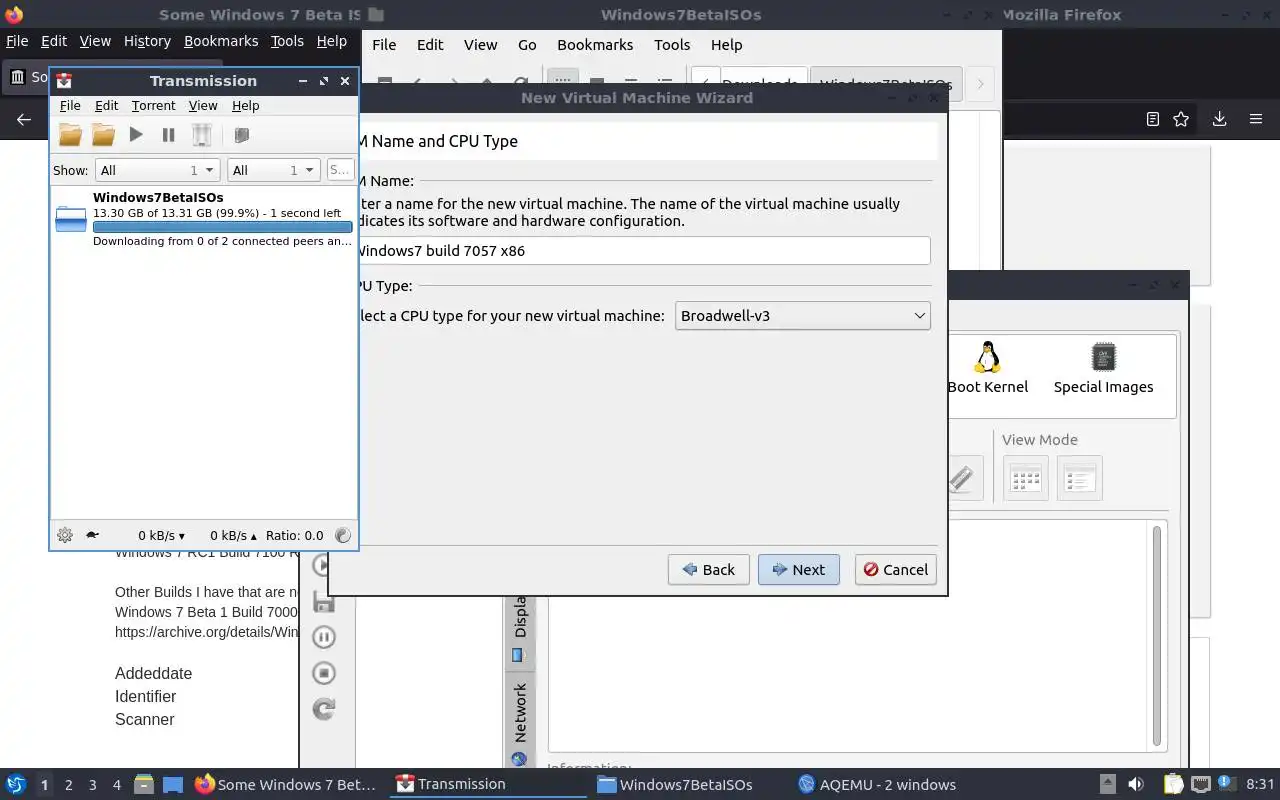
Task: Open Firefox History menu
Action: pos(147,41)
